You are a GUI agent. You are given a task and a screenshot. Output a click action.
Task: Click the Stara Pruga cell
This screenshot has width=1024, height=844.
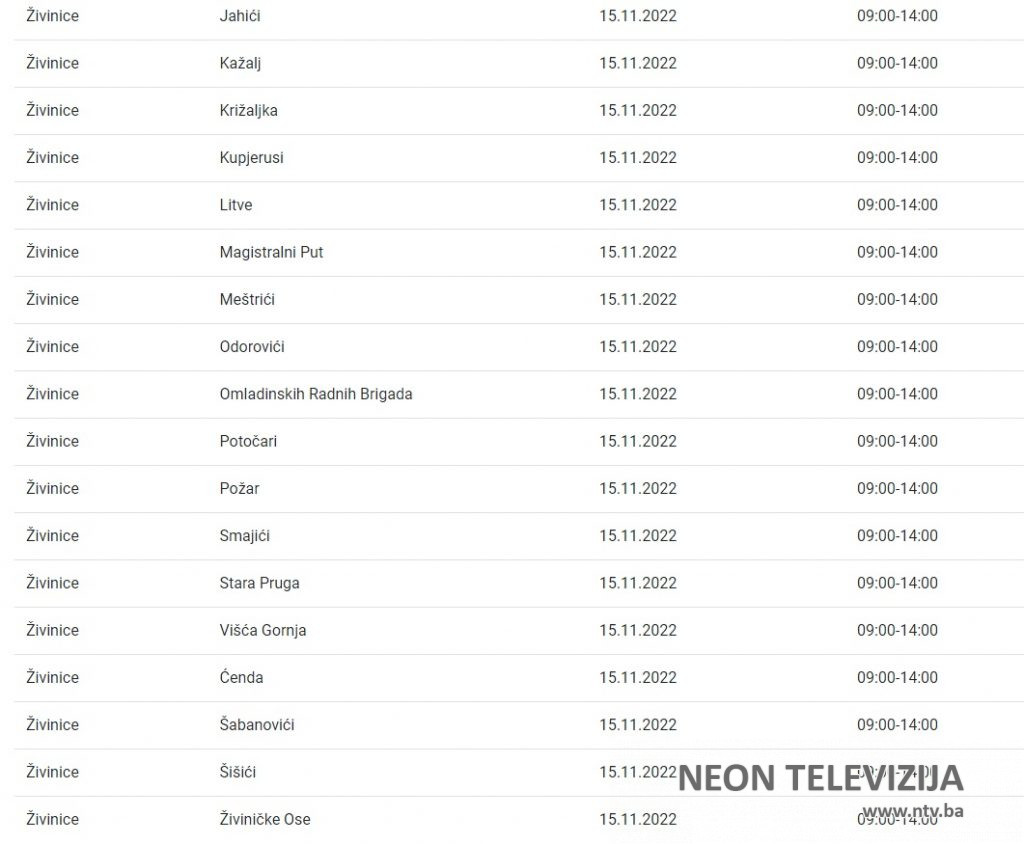tap(259, 583)
